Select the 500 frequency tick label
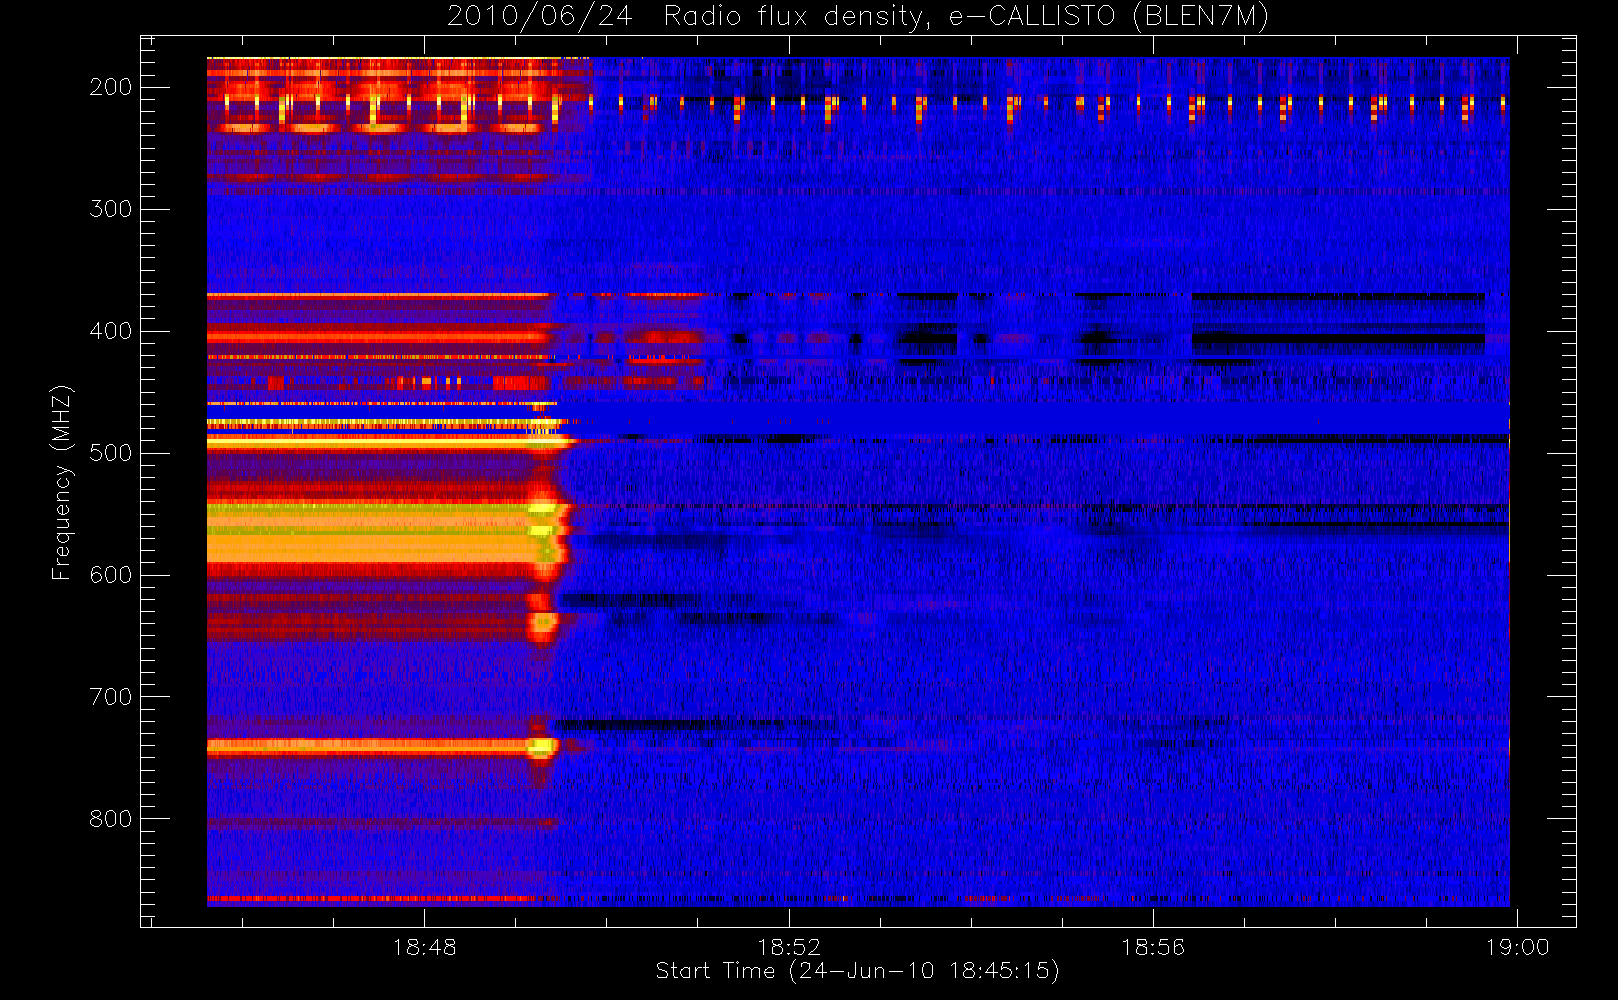Viewport: 1618px width, 1000px height. click(111, 453)
